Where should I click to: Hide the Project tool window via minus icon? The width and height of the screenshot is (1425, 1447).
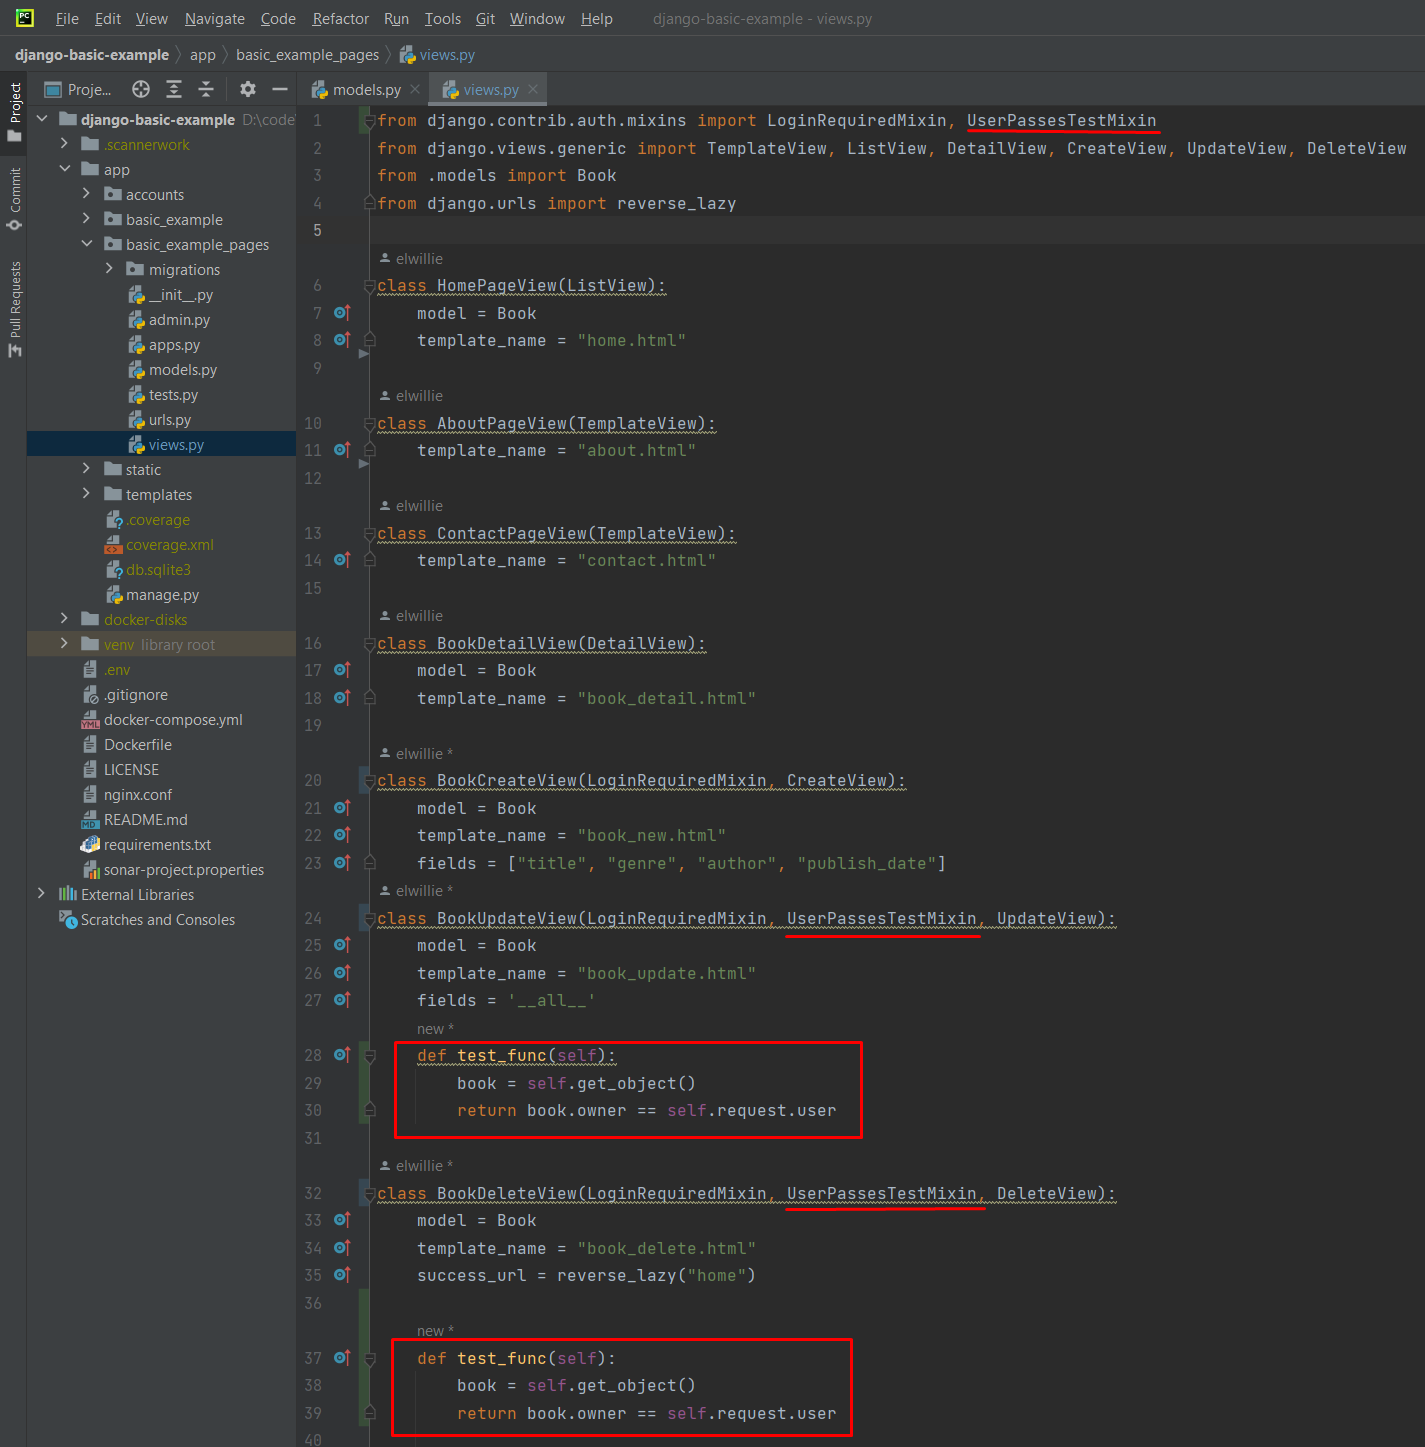[279, 89]
